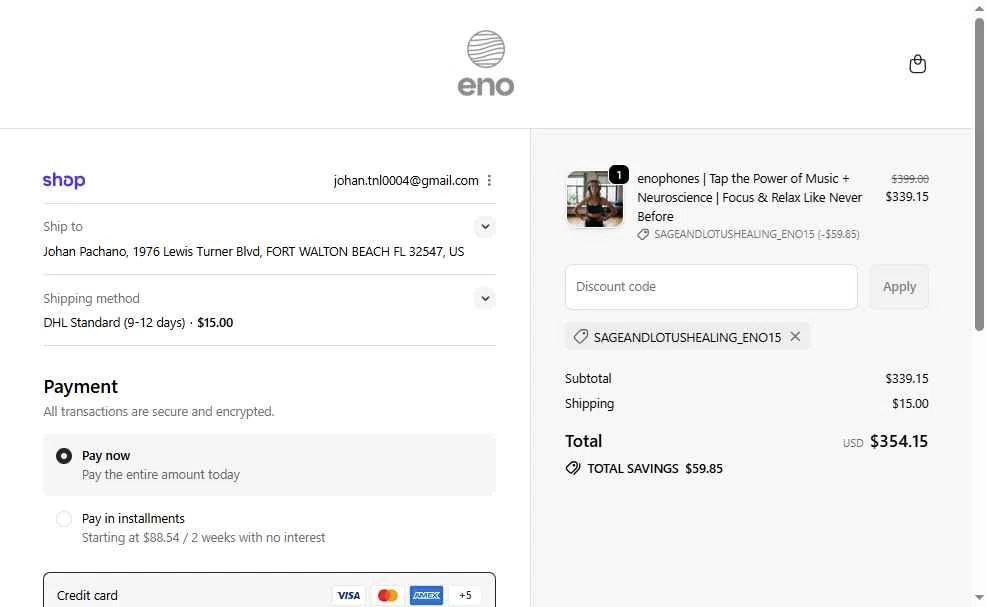Expand the Ship to section chevron
987x607 pixels.
click(x=485, y=227)
